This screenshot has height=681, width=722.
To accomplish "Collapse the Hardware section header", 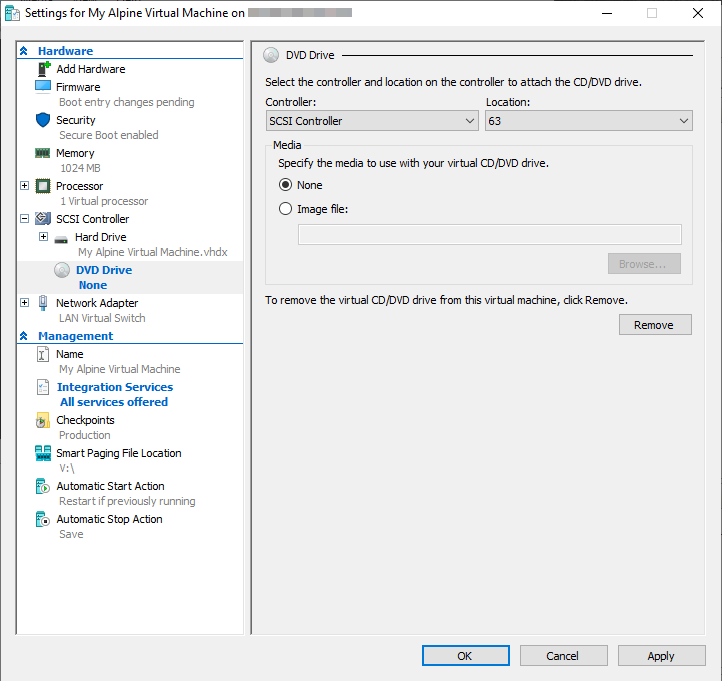I will (25, 51).
